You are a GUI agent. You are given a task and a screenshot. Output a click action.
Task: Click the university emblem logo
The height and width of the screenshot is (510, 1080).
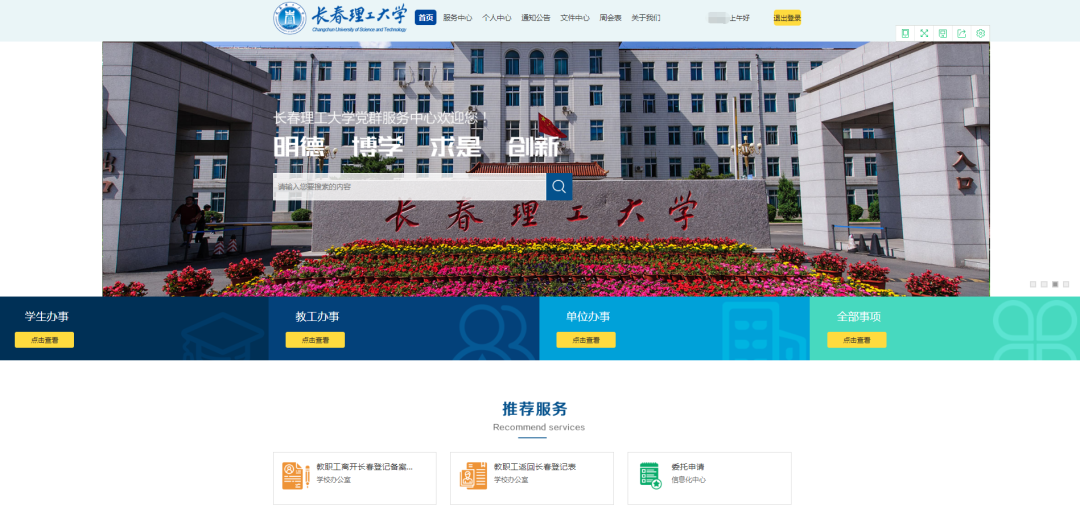[x=290, y=18]
